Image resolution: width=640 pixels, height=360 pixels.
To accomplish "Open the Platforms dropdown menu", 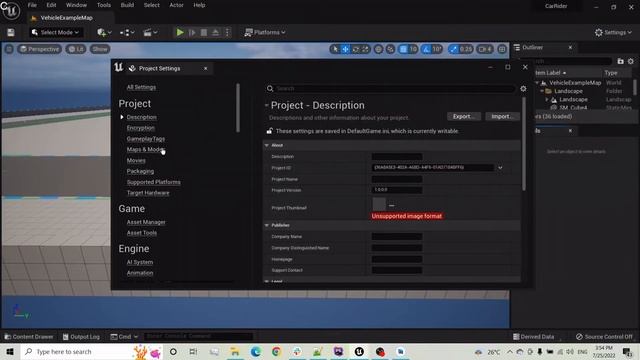I will [x=264, y=32].
